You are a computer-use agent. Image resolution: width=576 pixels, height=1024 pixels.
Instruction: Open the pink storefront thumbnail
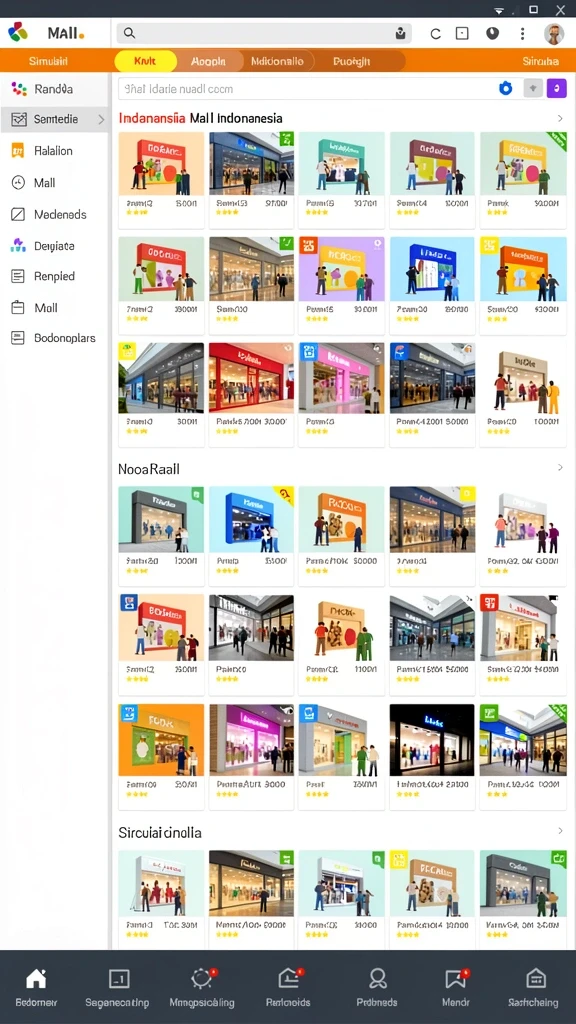tap(342, 377)
